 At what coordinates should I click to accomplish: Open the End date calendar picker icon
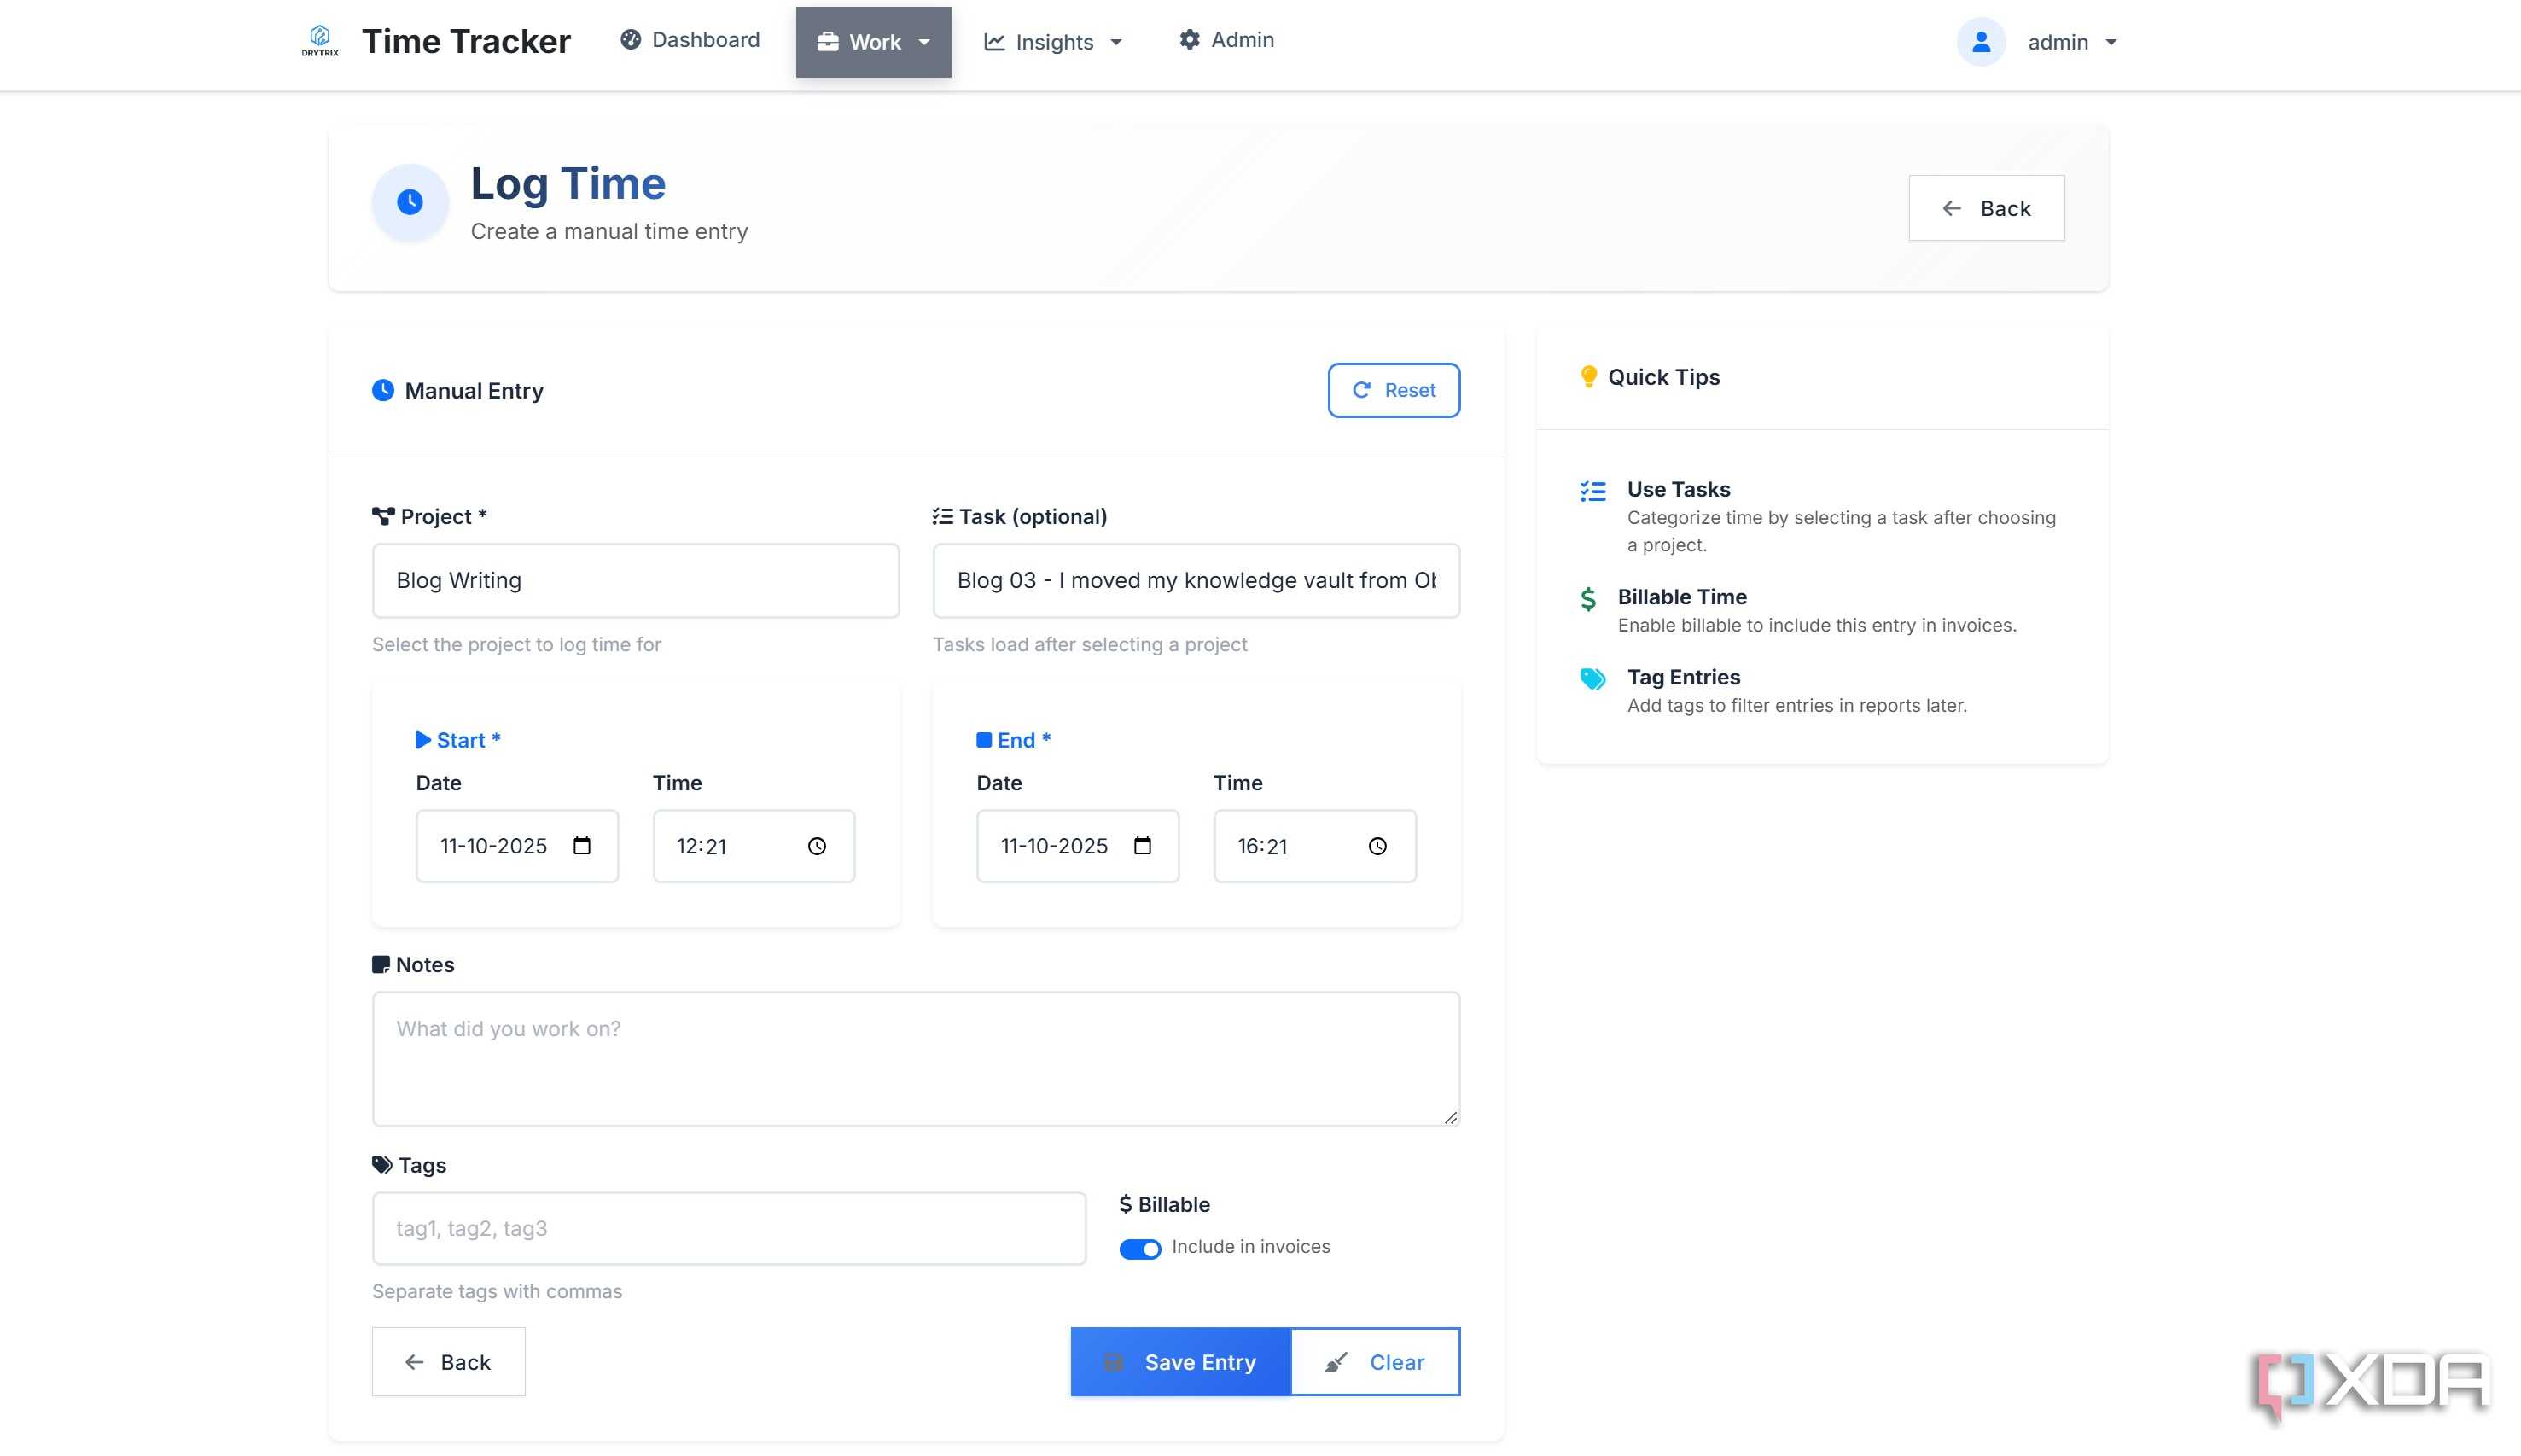[x=1142, y=846]
